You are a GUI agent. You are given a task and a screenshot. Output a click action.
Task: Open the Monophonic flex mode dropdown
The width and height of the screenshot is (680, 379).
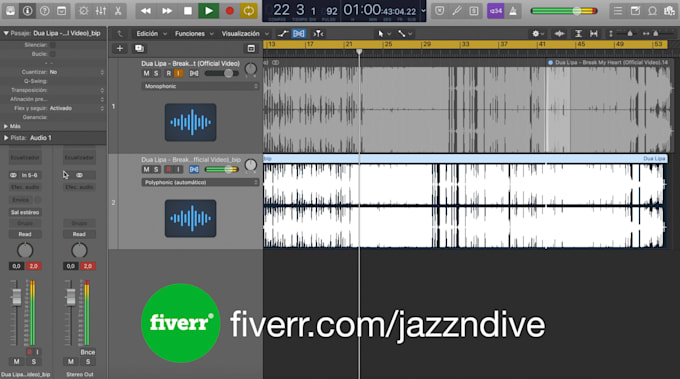(x=200, y=86)
